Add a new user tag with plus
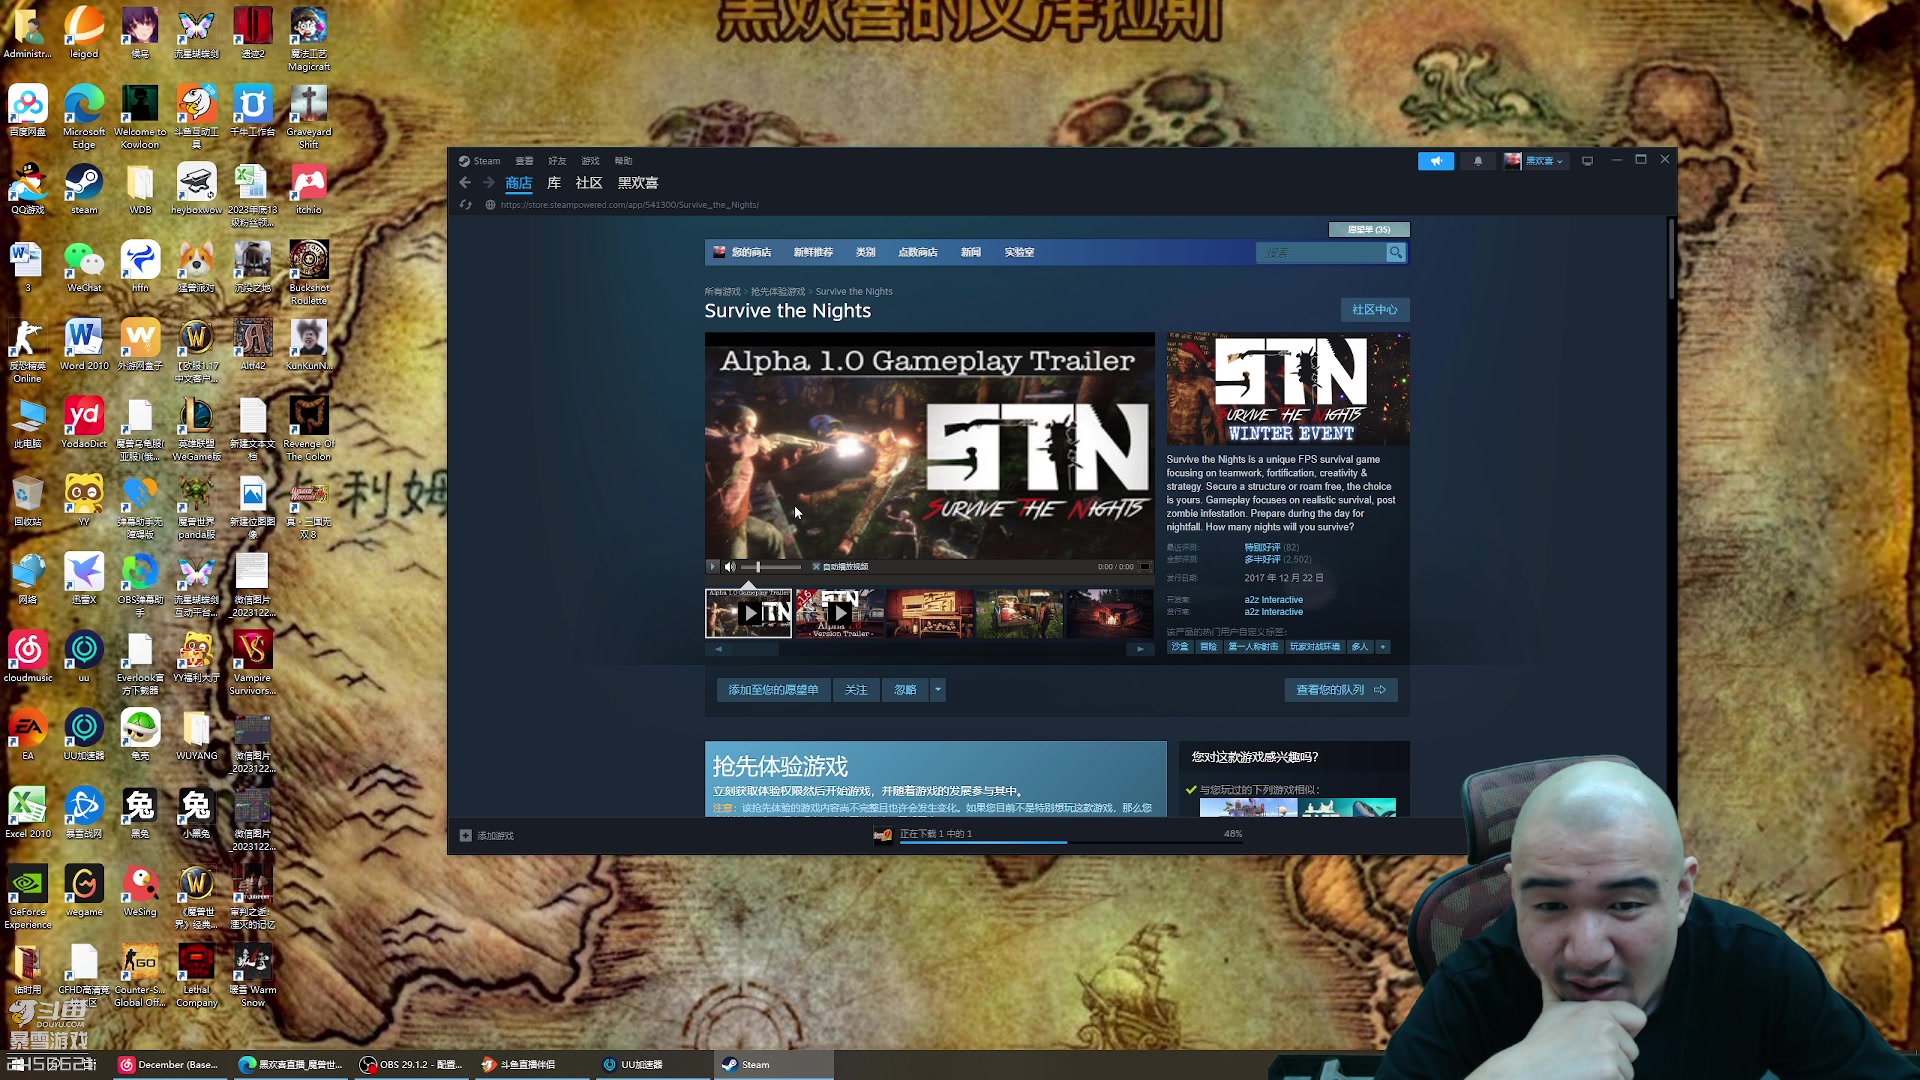 tap(1383, 647)
